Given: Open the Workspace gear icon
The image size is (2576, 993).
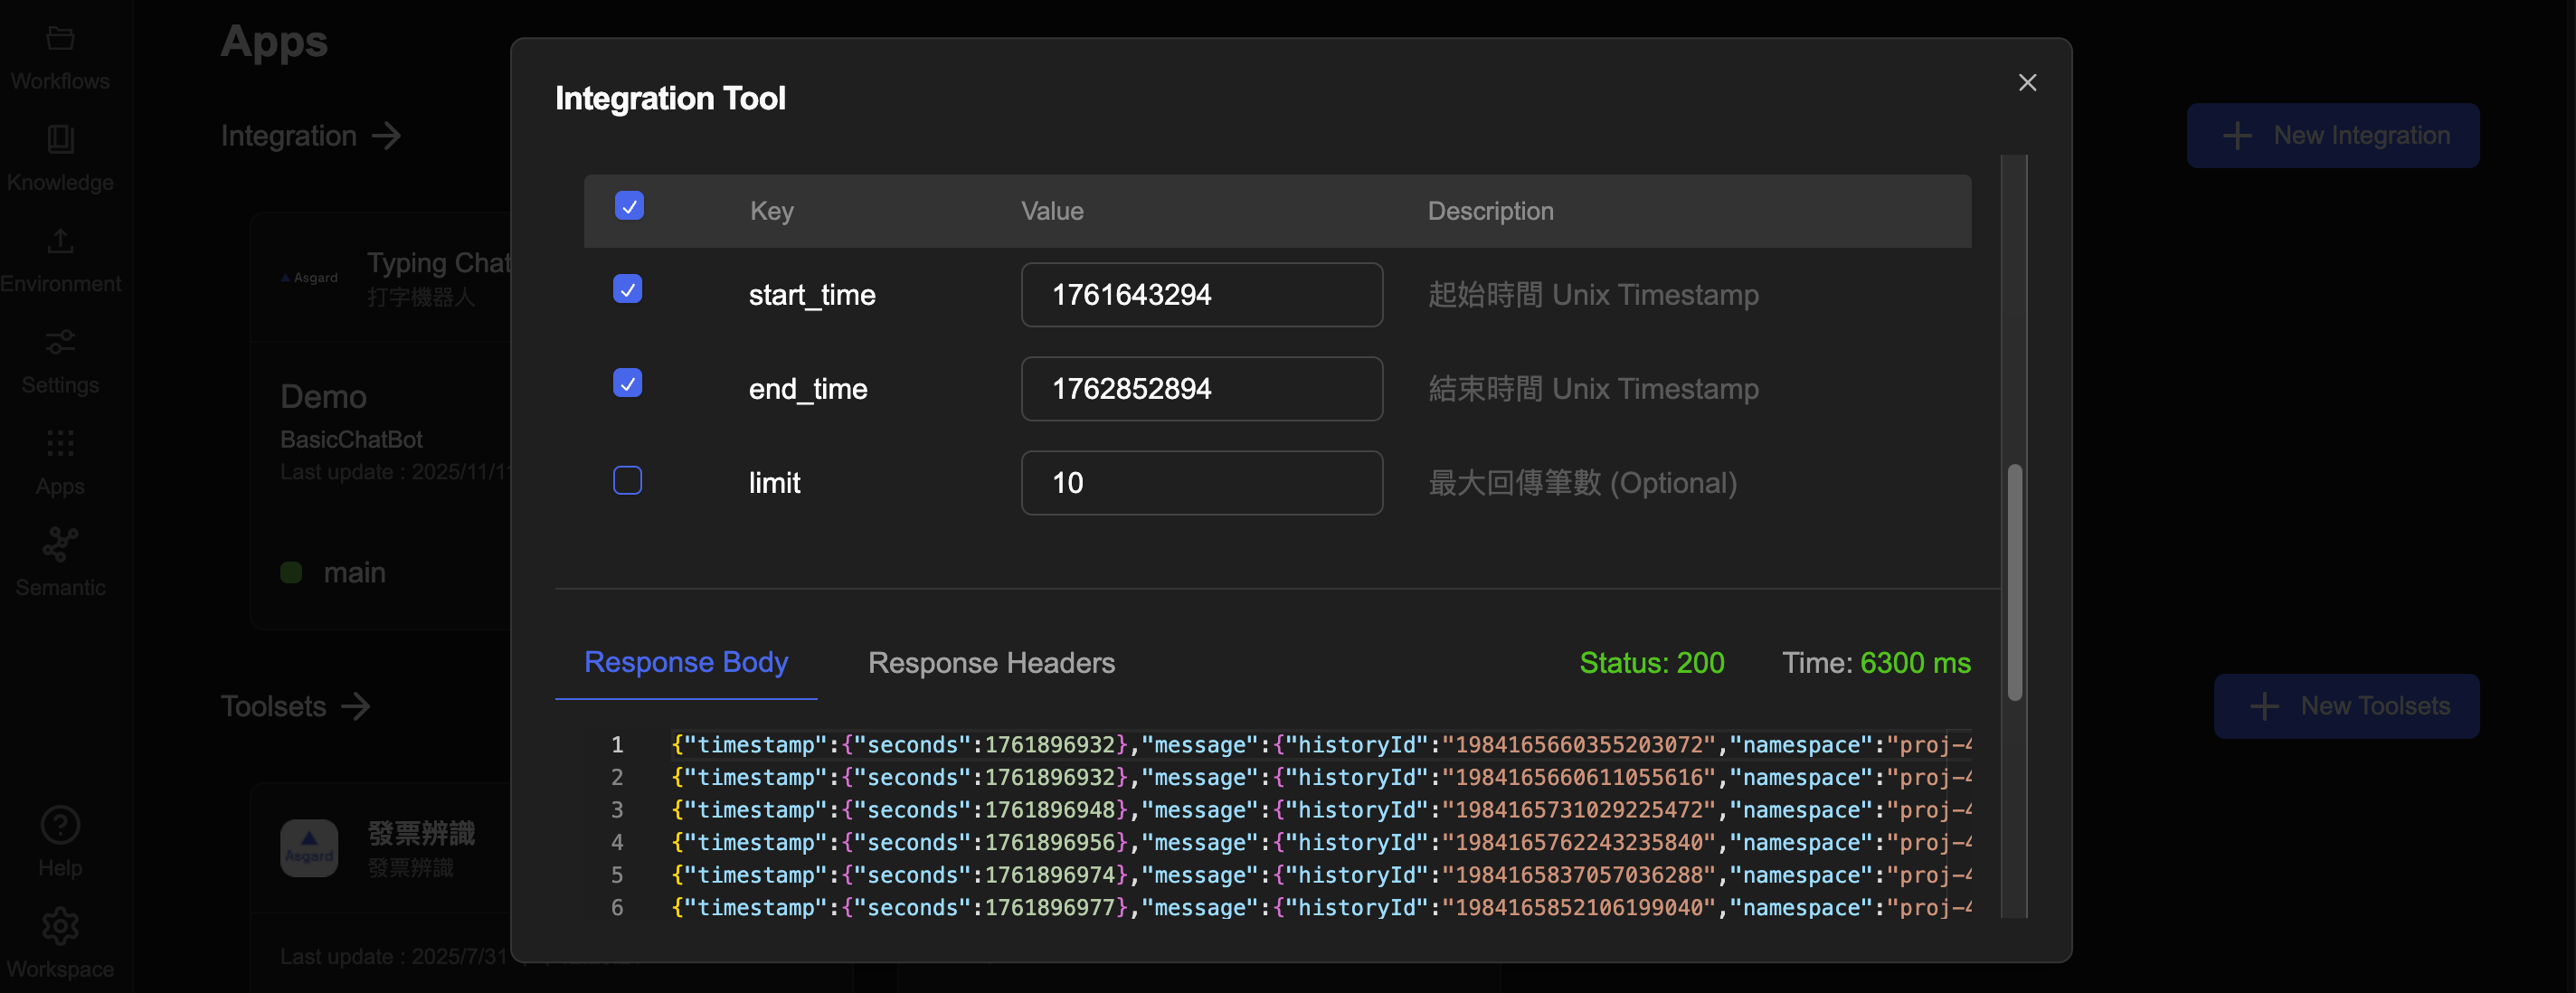Looking at the screenshot, I should click(x=60, y=926).
